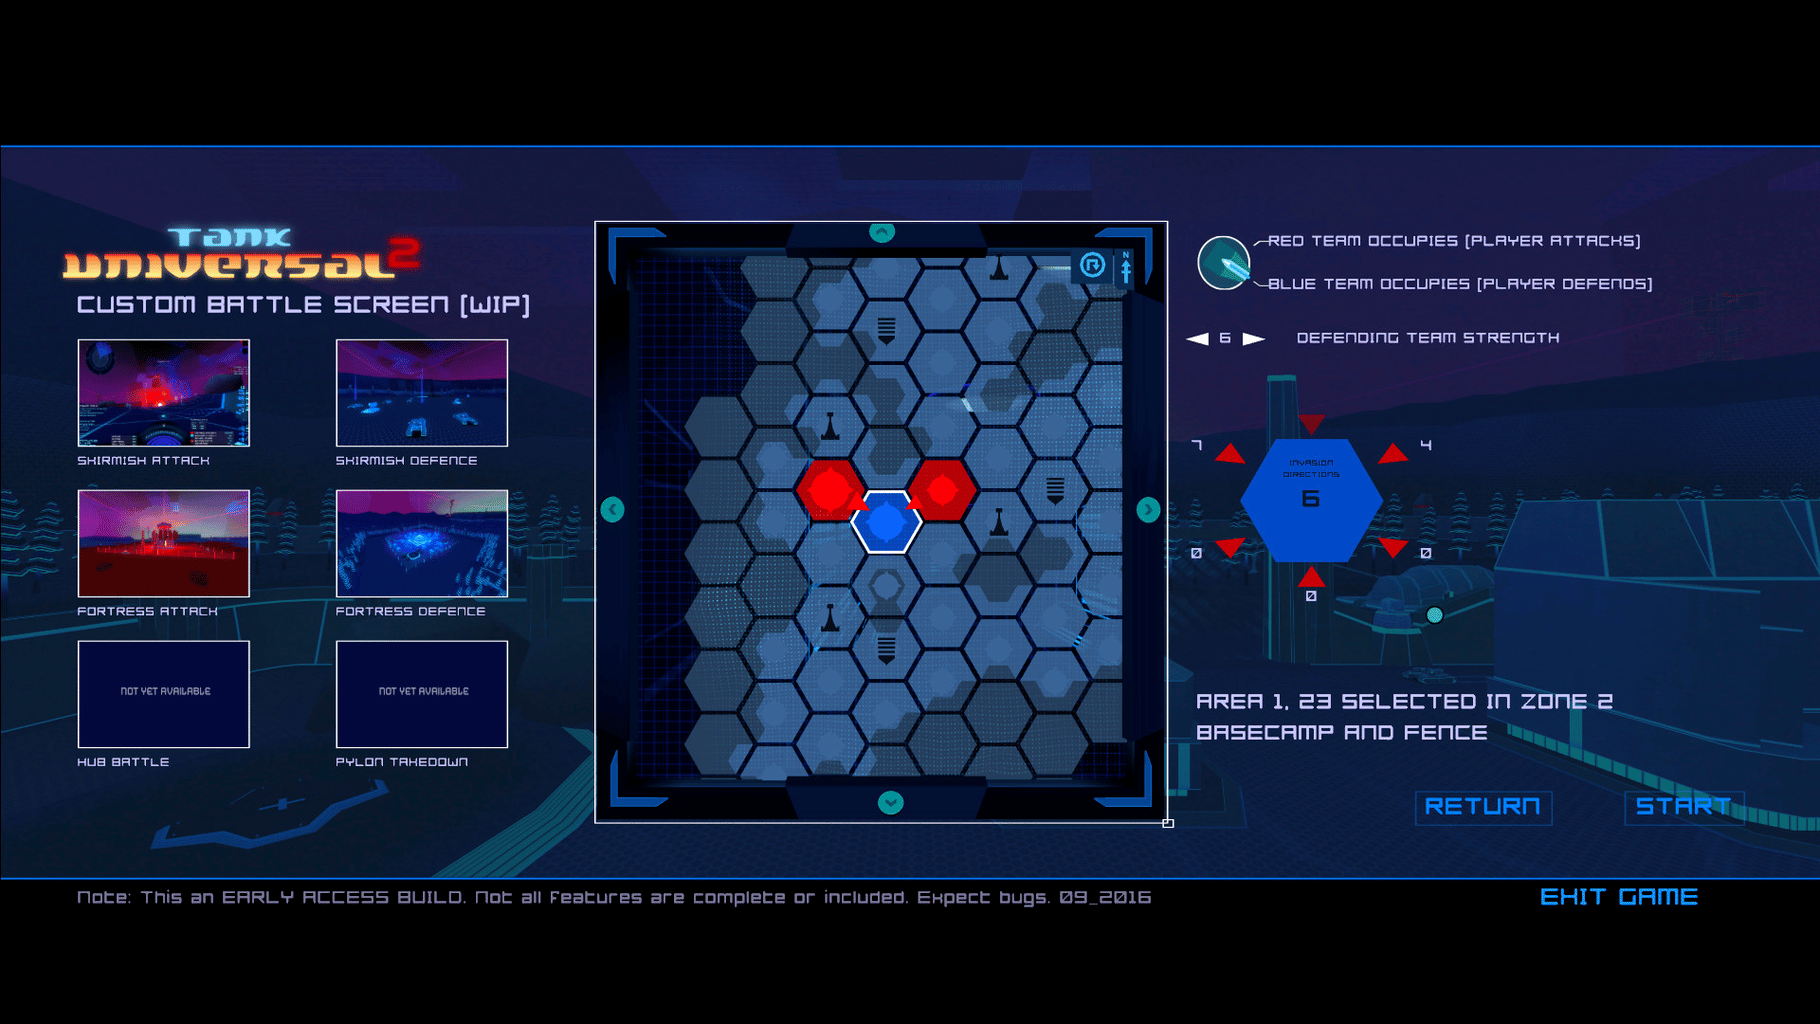This screenshot has width=1820, height=1024.
Task: Click the 'Area 1, 23 selected in Zone 2' text
Action: [1404, 702]
